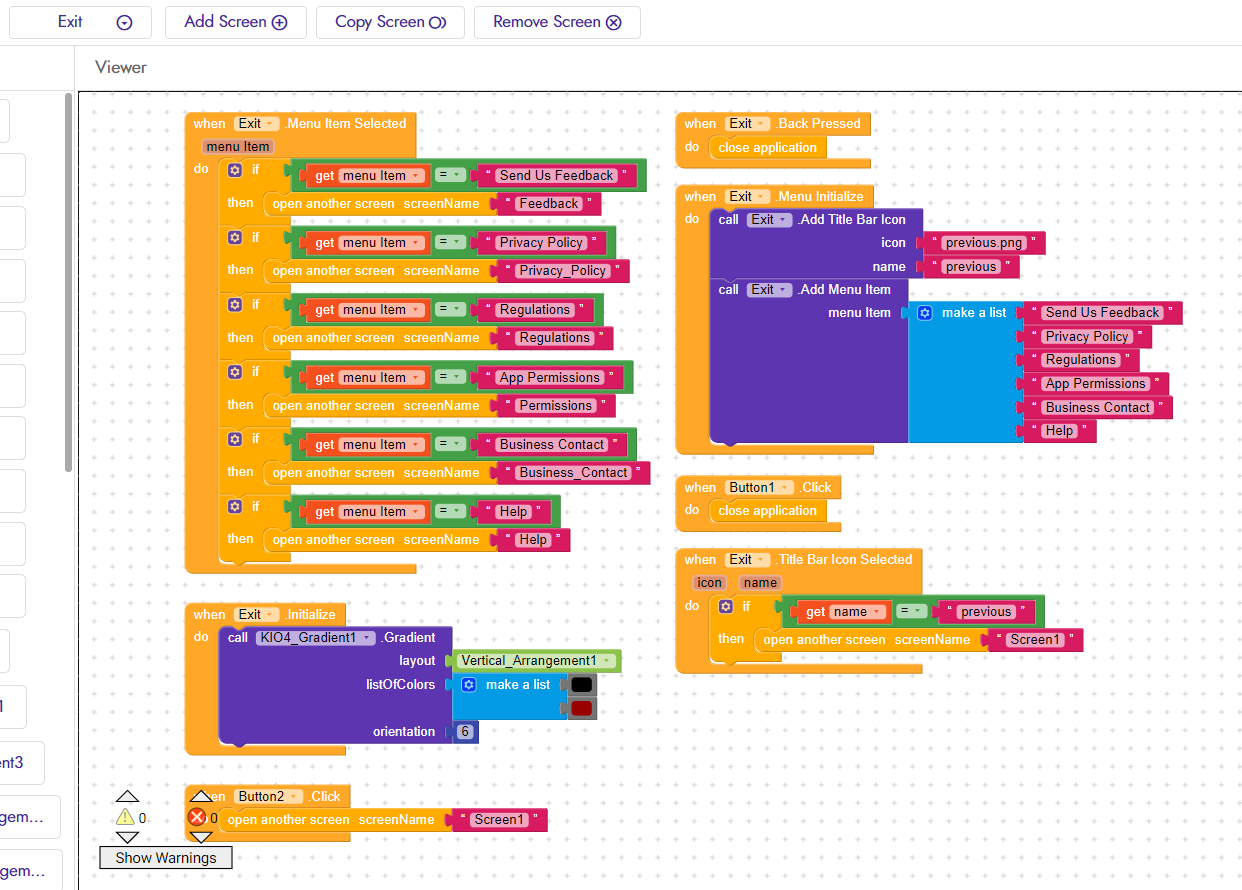The width and height of the screenshot is (1242, 890).
Task: Click the yellow warning triangle icon
Action: (126, 818)
